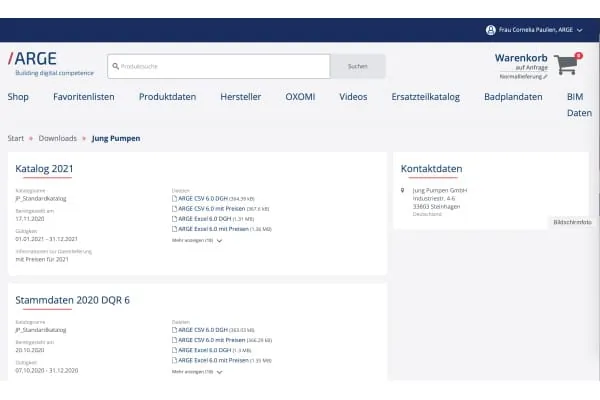Image resolution: width=600 pixels, height=400 pixels.
Task: Navigate to the Downloads breadcrumb
Action: point(57,138)
